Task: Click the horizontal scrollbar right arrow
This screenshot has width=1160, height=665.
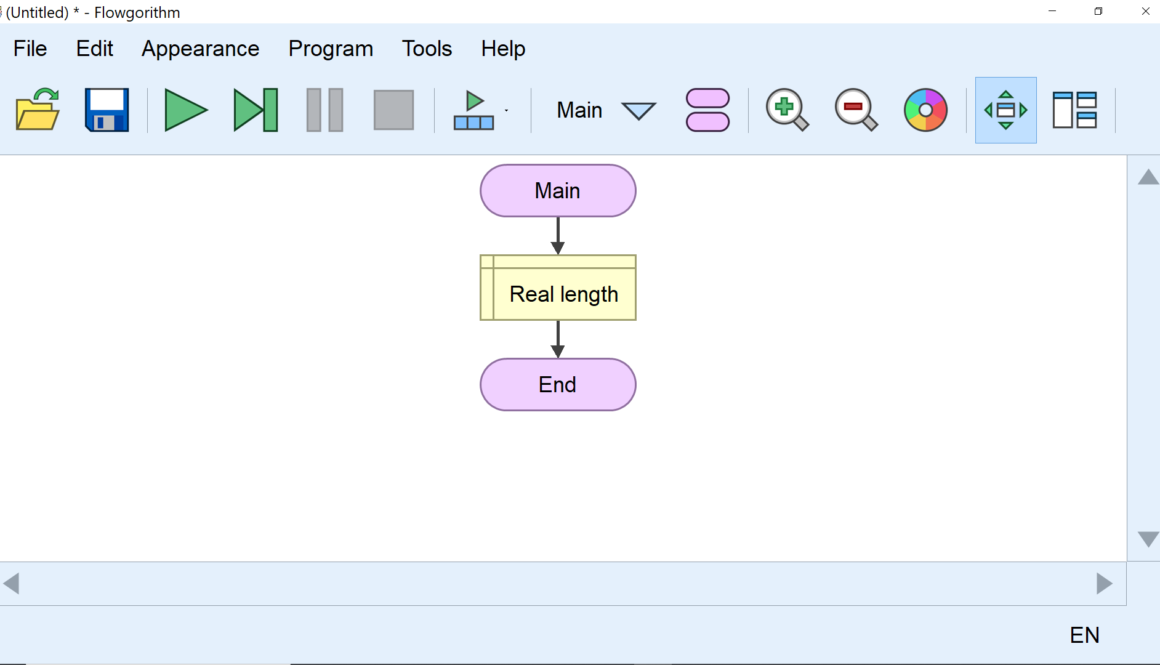Action: (1105, 584)
